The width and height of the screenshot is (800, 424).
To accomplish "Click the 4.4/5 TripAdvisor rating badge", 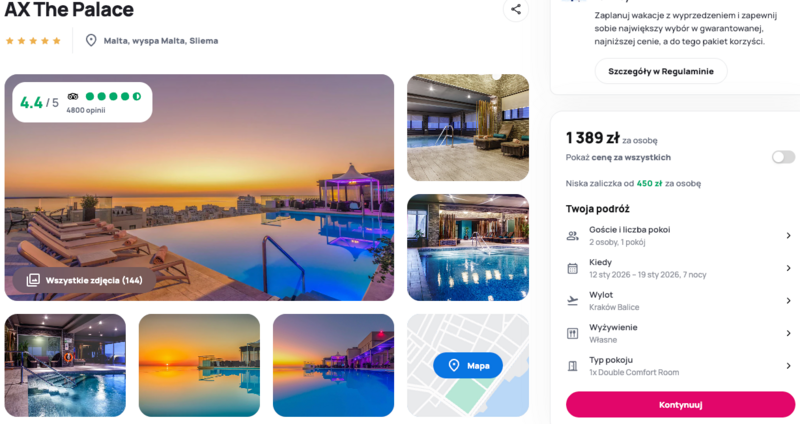I will point(82,102).
